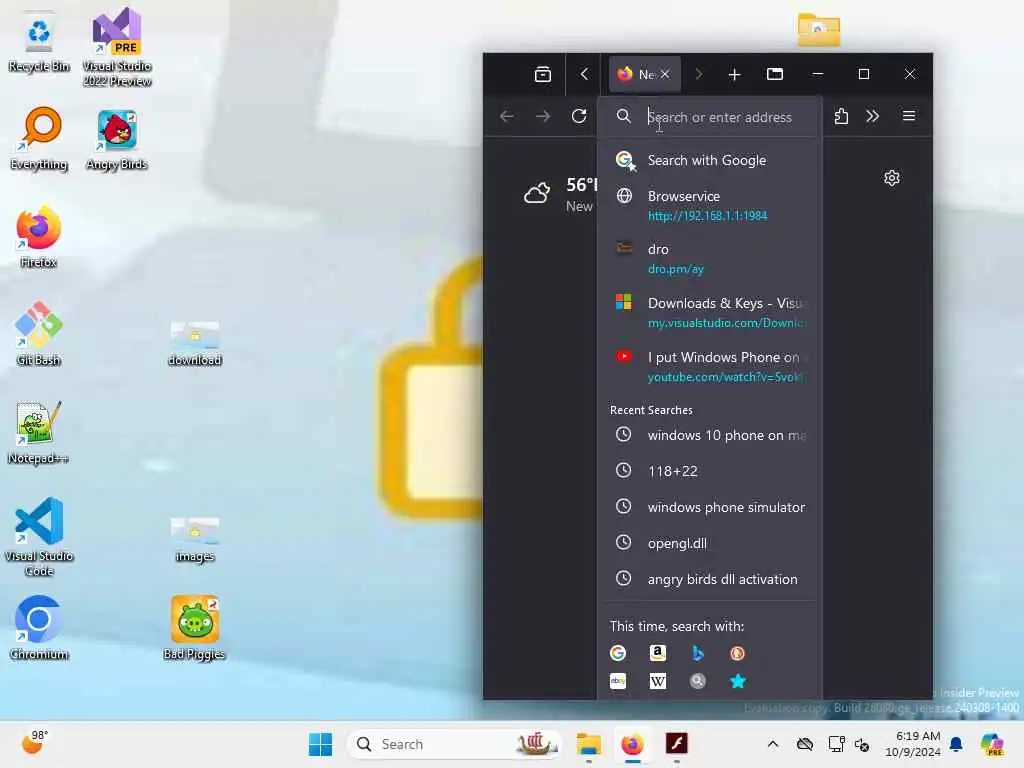Select the Everything desktop shortcut
1024x768 pixels.
pos(39,139)
